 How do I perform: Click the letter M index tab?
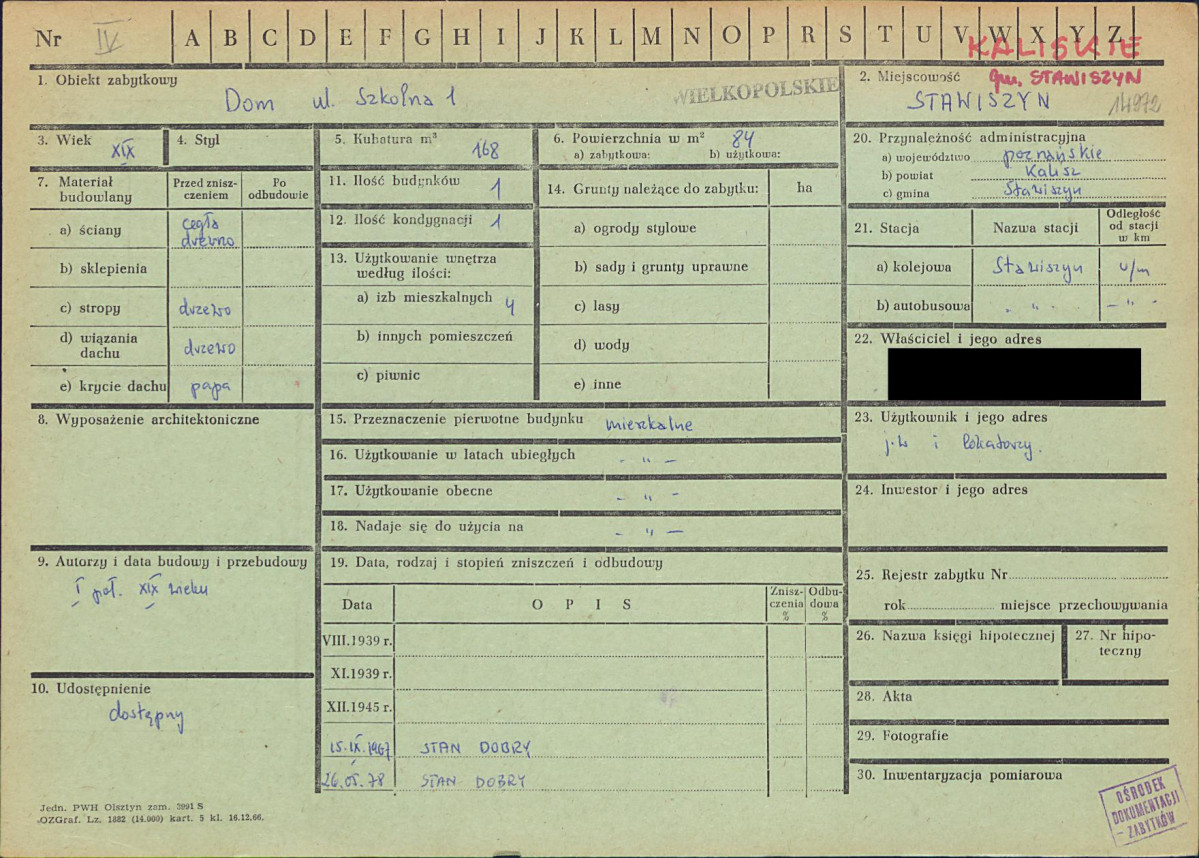(652, 36)
